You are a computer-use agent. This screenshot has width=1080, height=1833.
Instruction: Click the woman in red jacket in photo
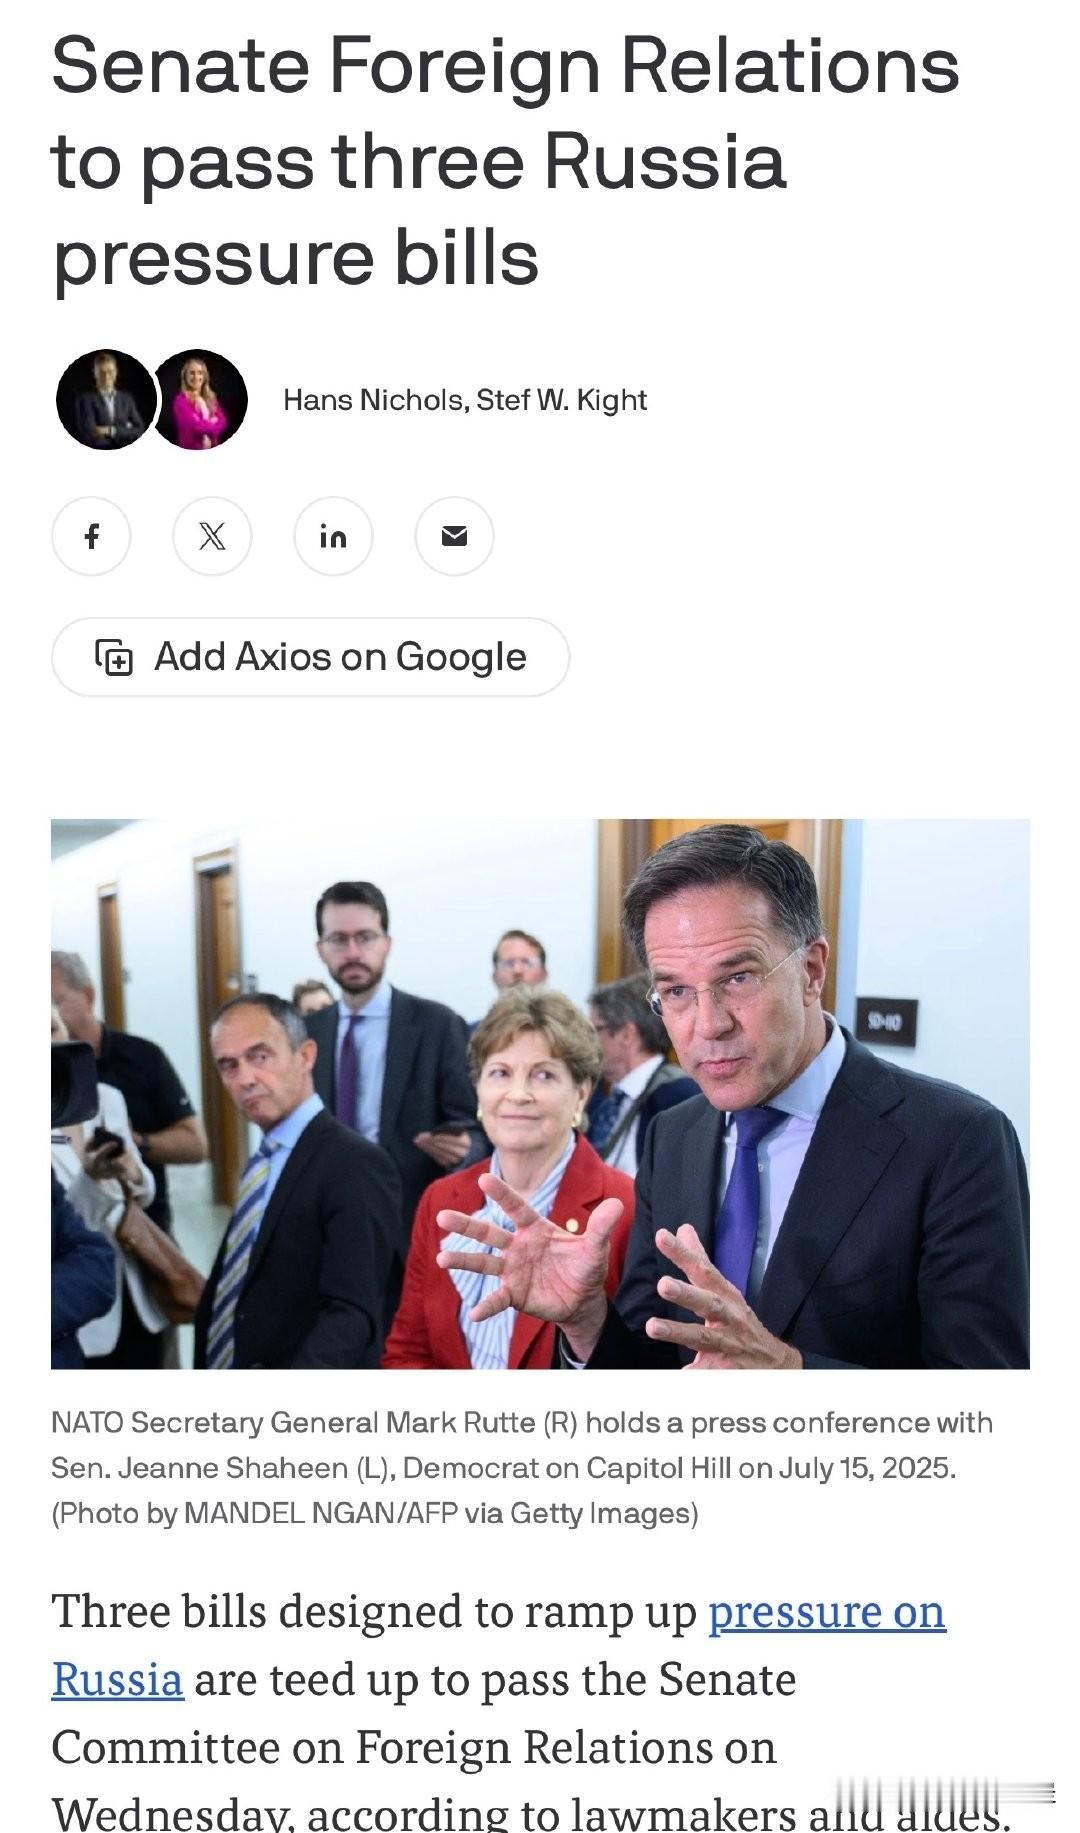pyautogui.click(x=510, y=1180)
